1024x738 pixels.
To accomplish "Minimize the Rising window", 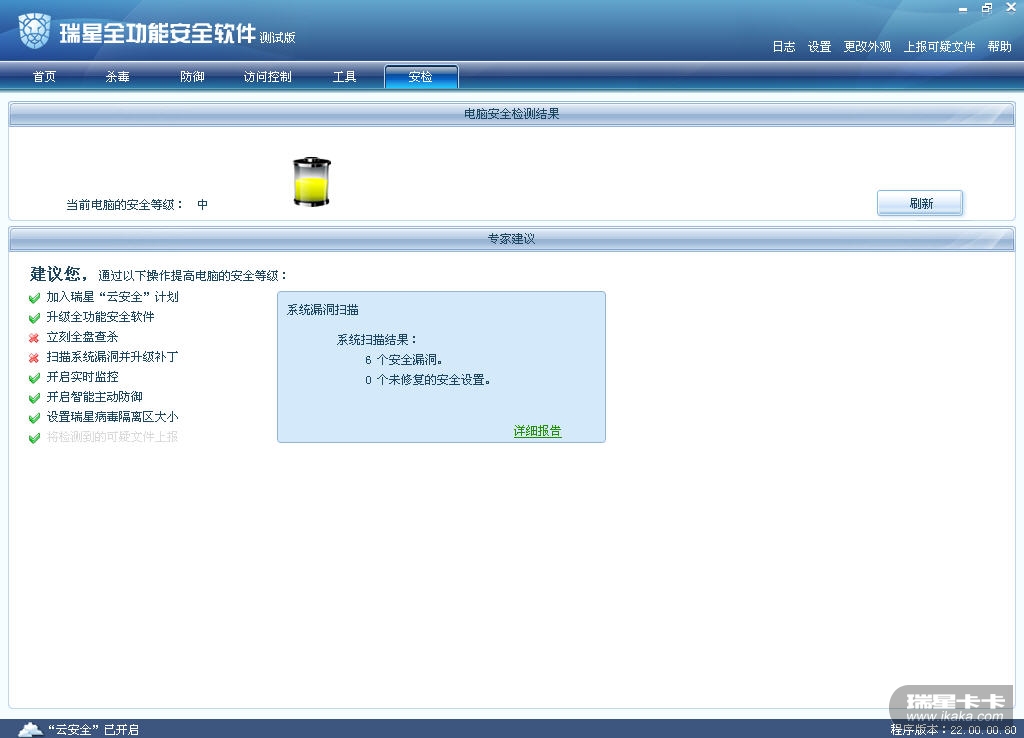I will coord(963,9).
